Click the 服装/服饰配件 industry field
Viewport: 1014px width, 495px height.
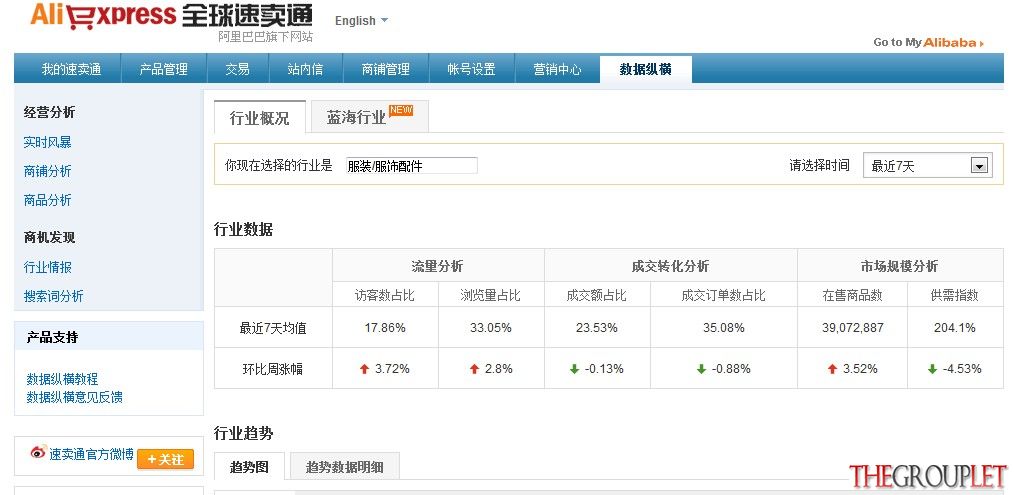tap(412, 166)
